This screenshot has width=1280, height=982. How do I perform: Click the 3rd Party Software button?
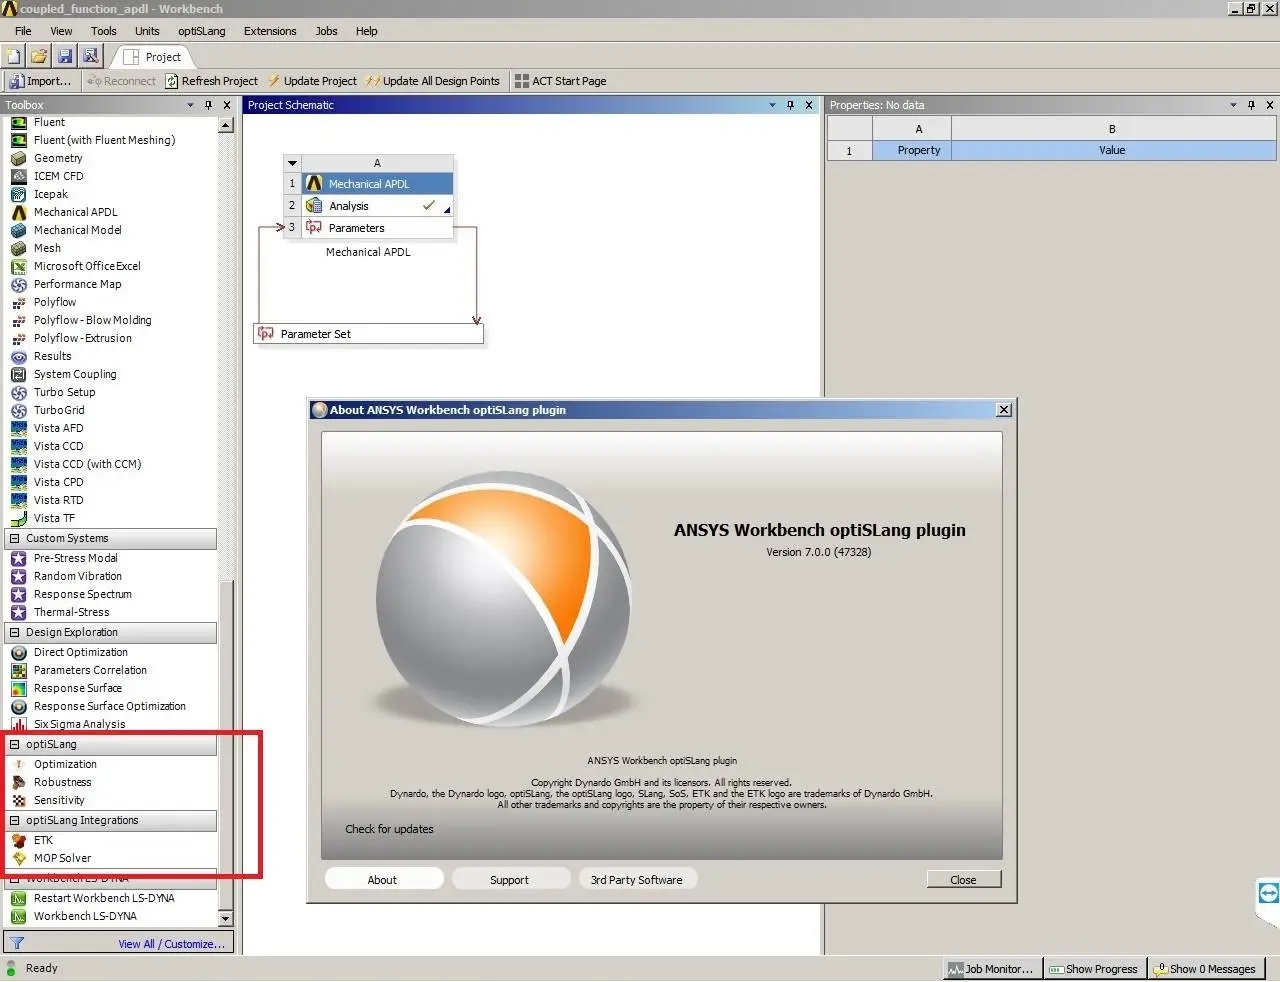[636, 880]
